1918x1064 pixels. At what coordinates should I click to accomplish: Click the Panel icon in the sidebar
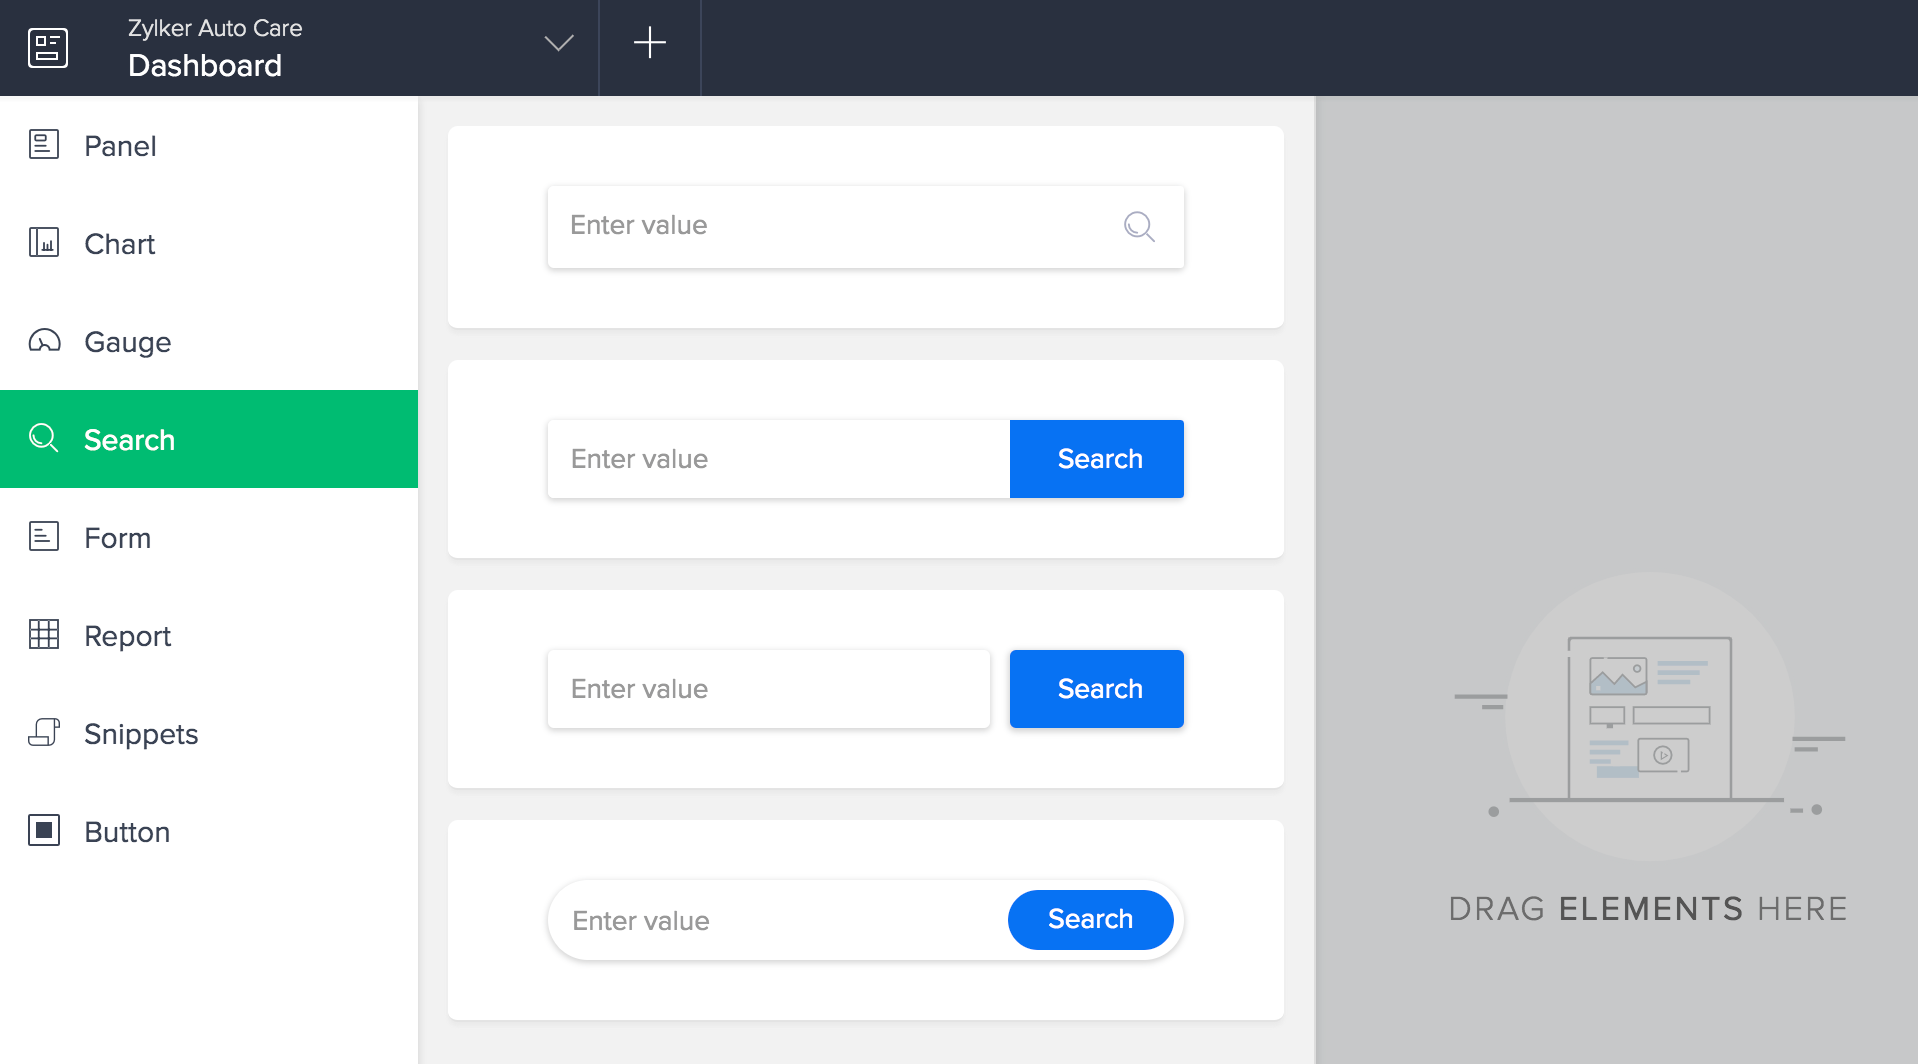click(44, 145)
